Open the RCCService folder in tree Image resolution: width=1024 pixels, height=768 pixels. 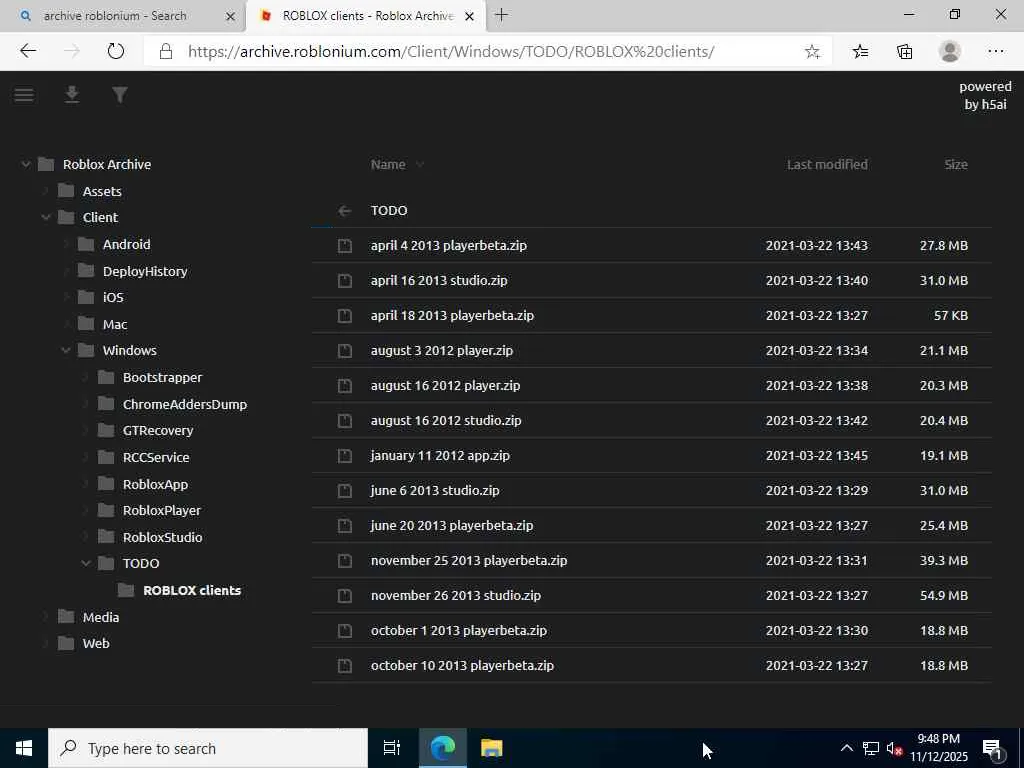155,457
